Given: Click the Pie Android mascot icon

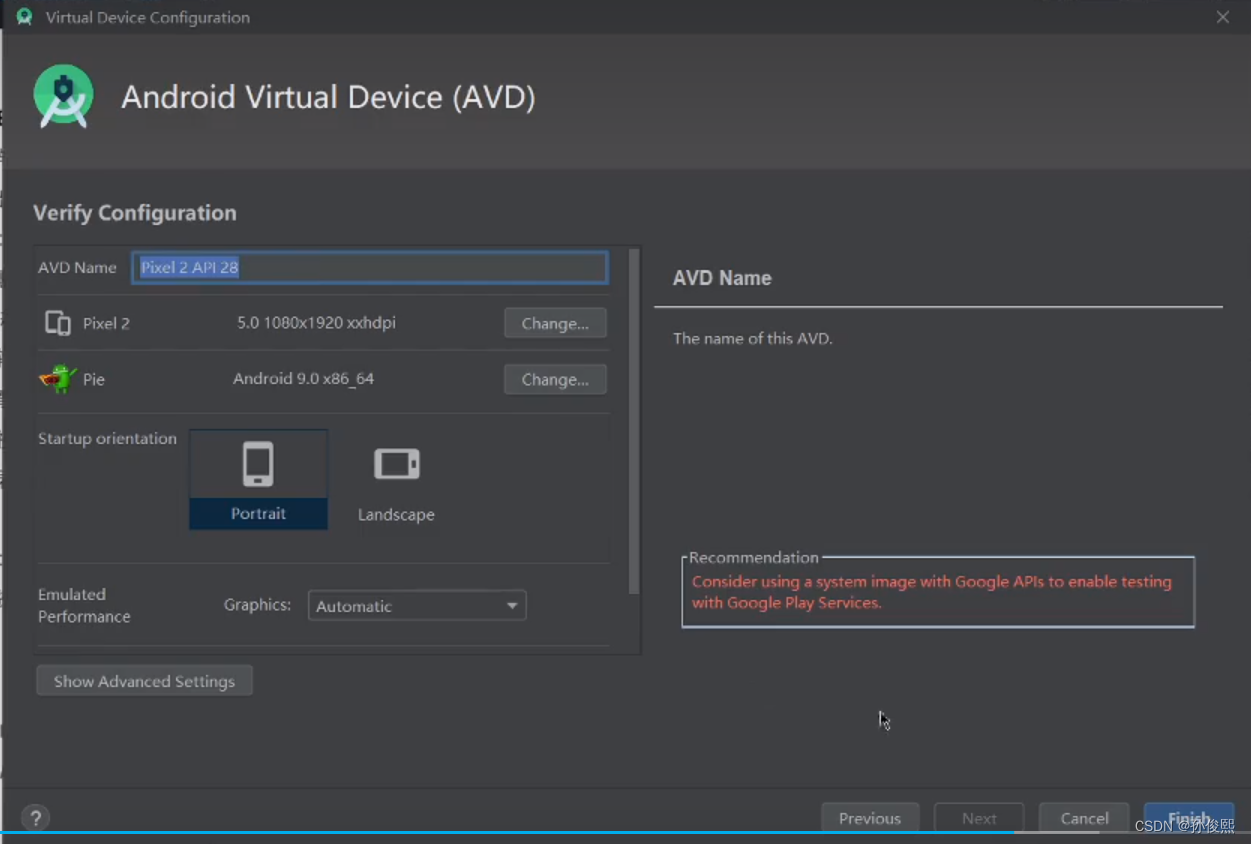Looking at the screenshot, I should point(58,379).
